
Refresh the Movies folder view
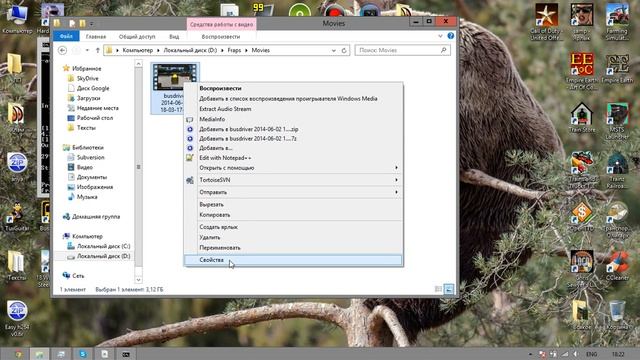pyautogui.click(x=344, y=50)
